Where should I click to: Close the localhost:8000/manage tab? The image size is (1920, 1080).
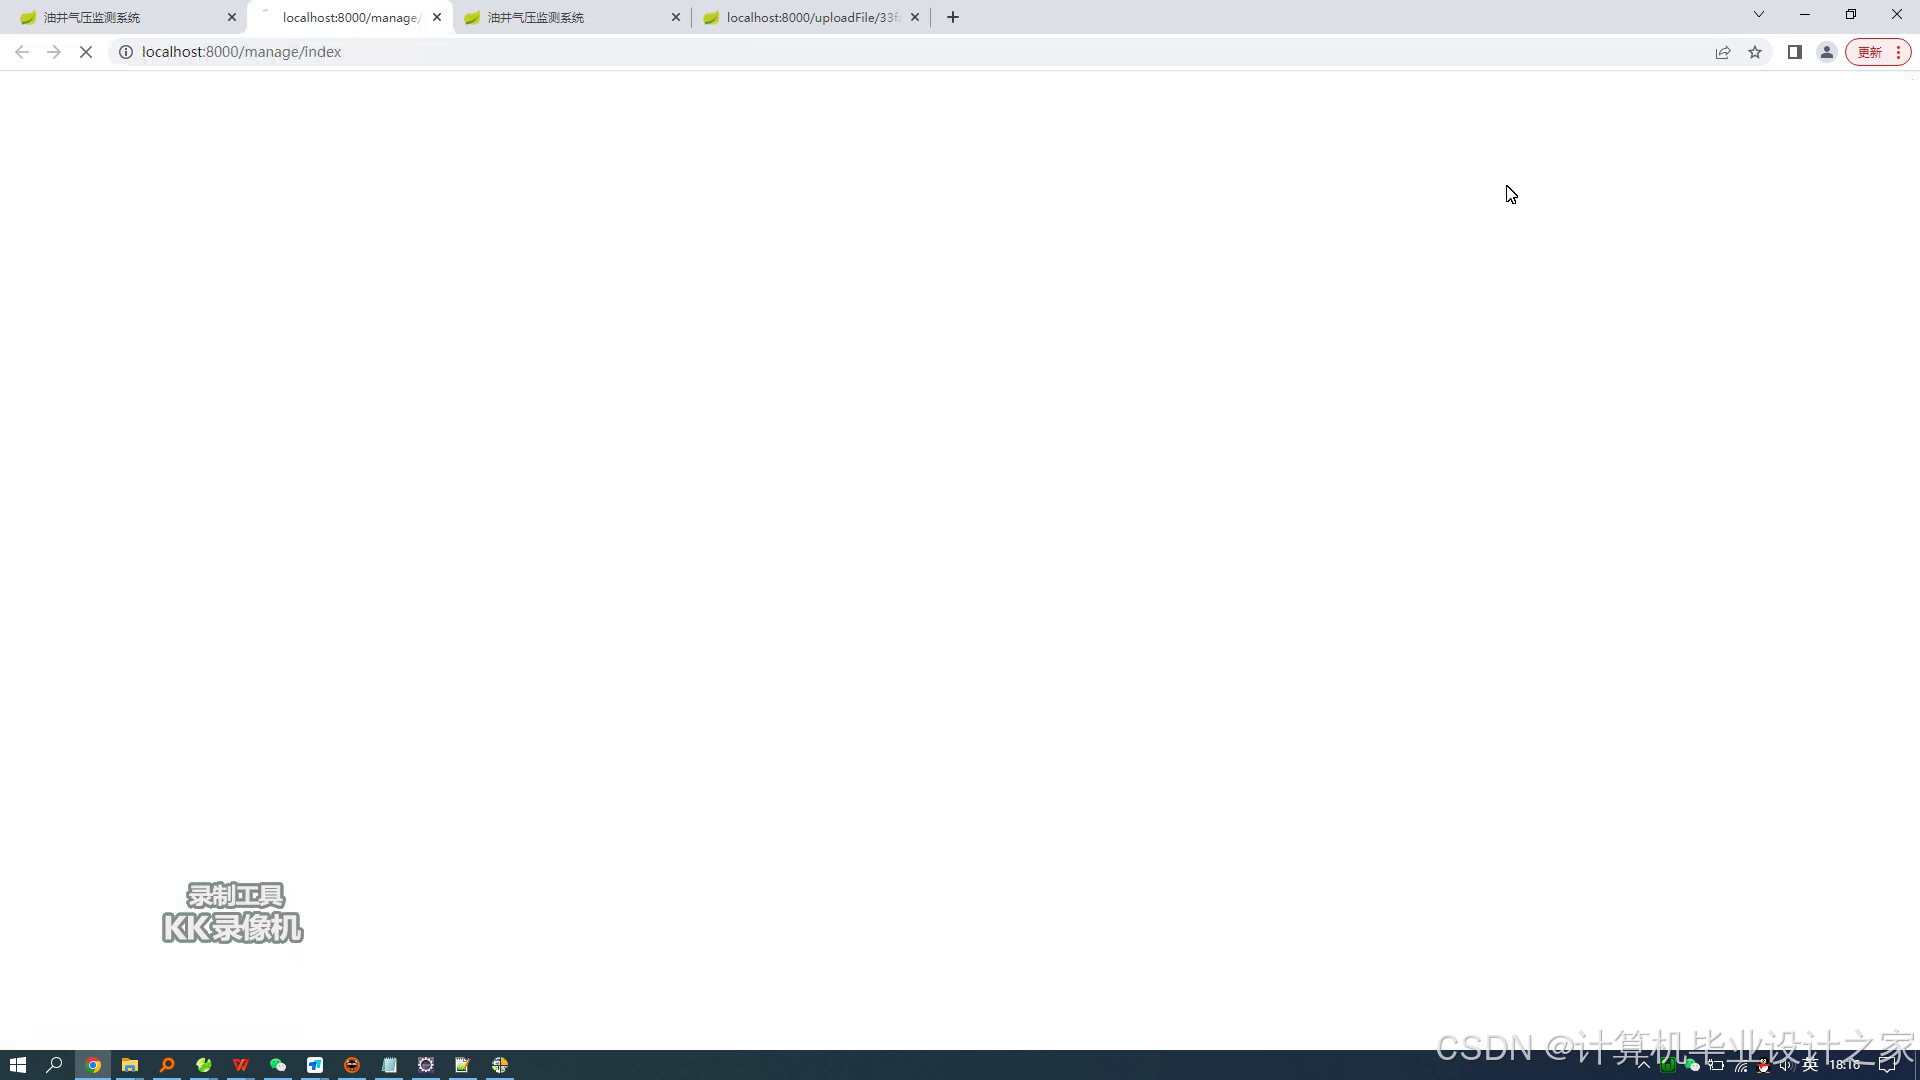point(437,17)
